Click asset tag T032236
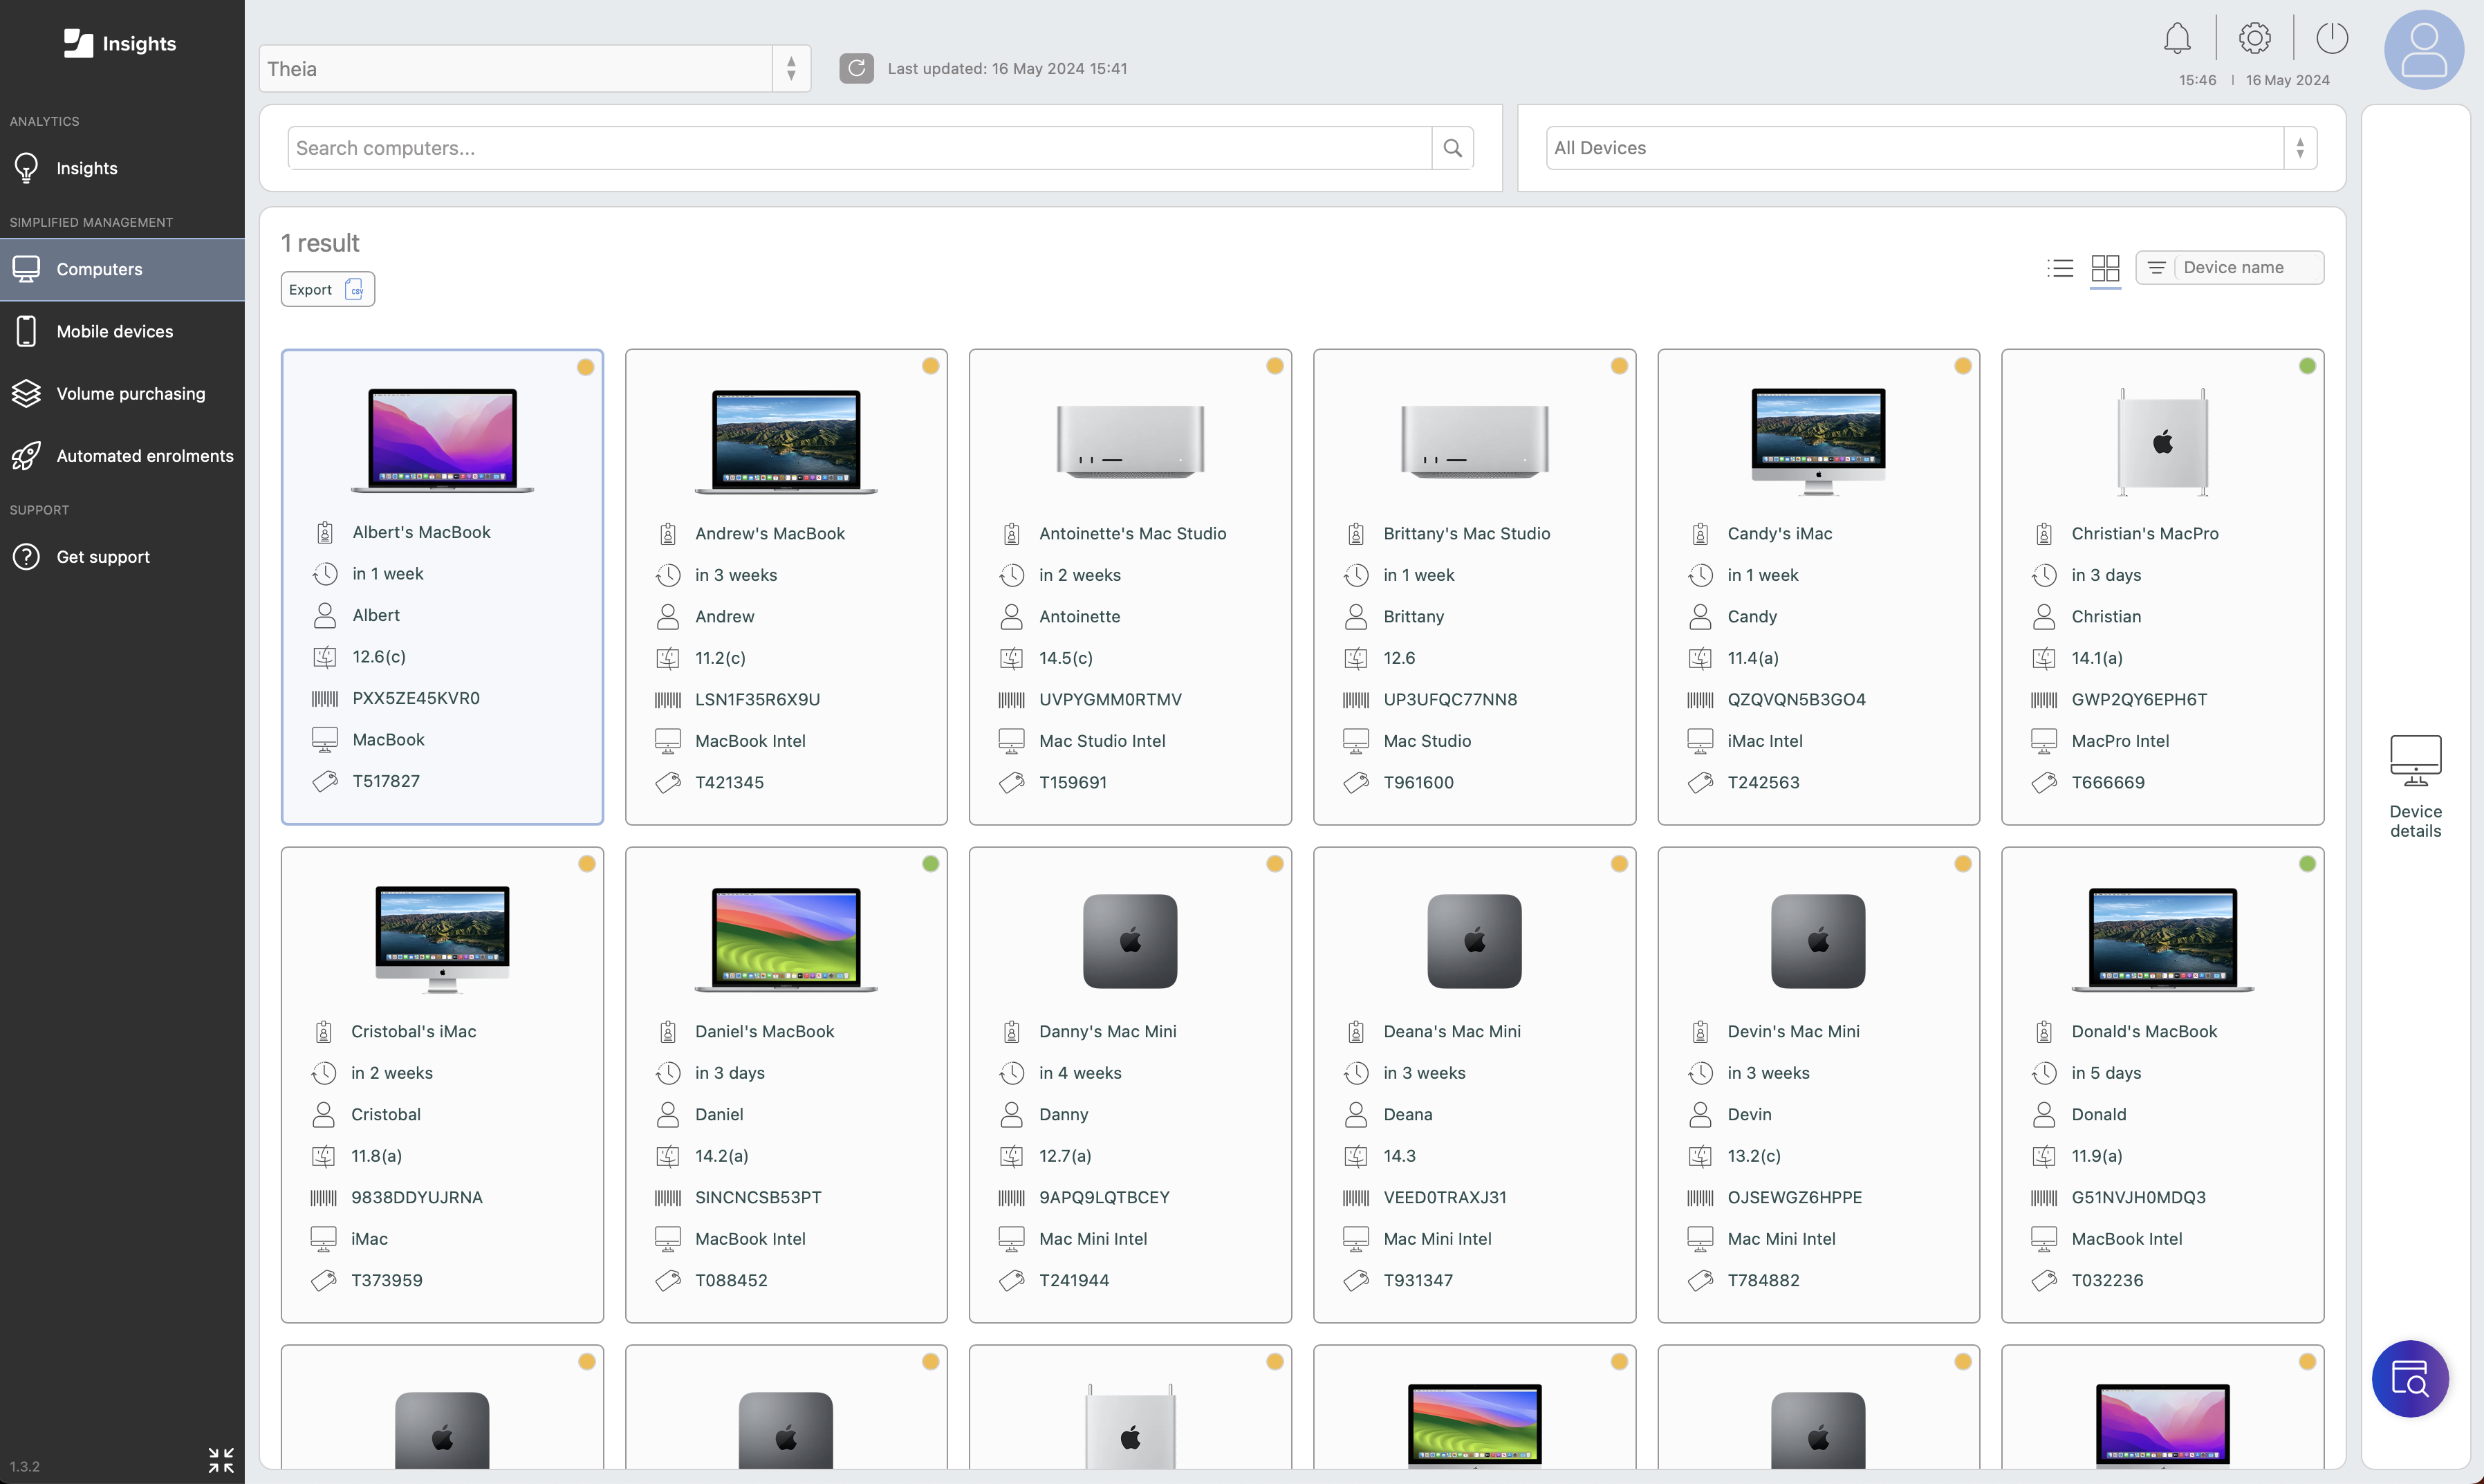This screenshot has height=1484, width=2484. coord(2107,1280)
